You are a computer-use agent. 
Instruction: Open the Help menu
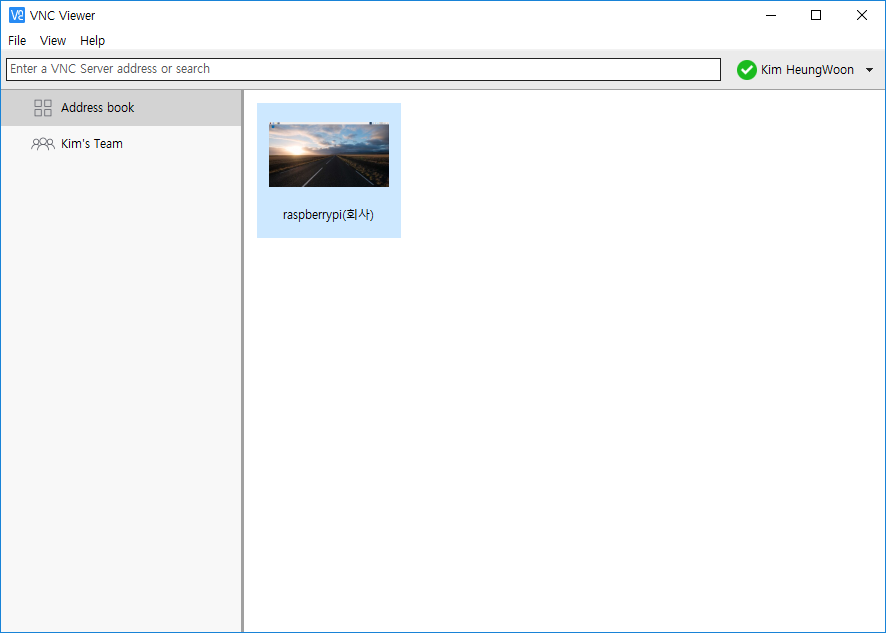[x=92, y=41]
